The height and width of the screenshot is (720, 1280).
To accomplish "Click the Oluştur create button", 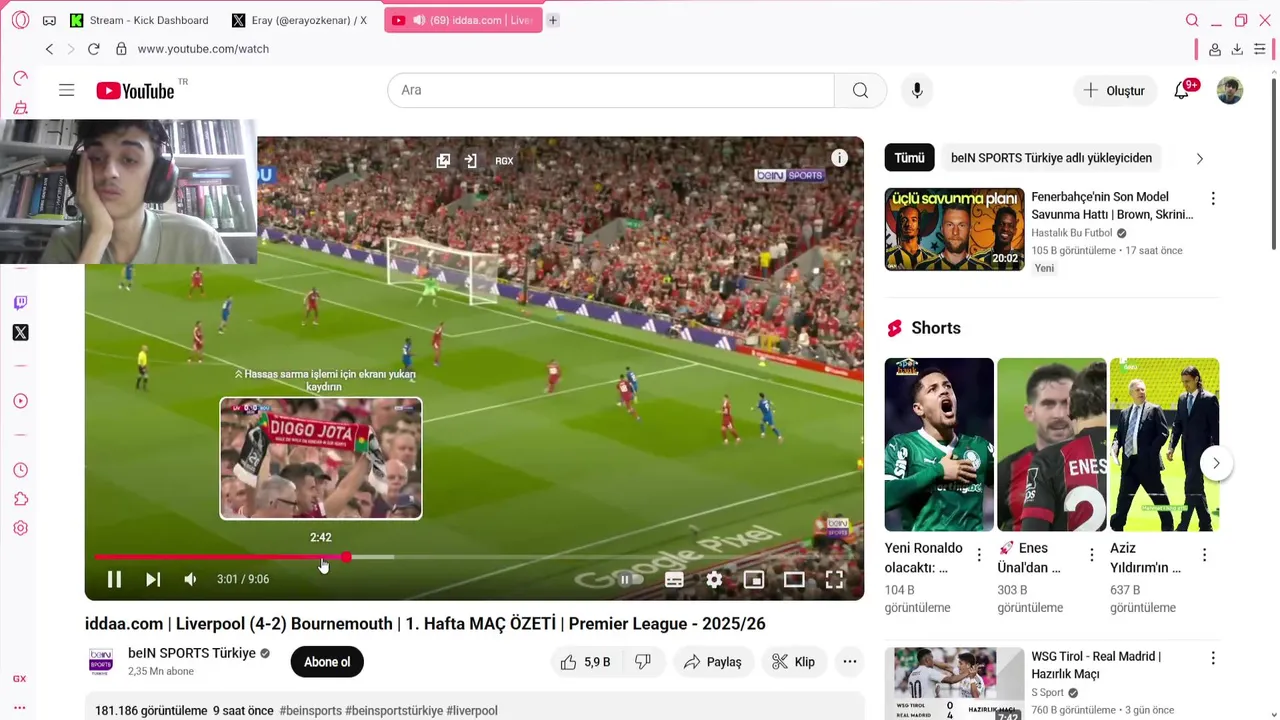I will 1115,91.
